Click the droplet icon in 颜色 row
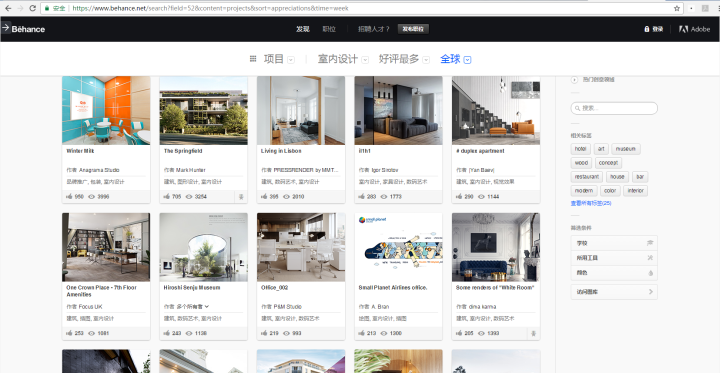The image size is (720, 373). tap(650, 272)
